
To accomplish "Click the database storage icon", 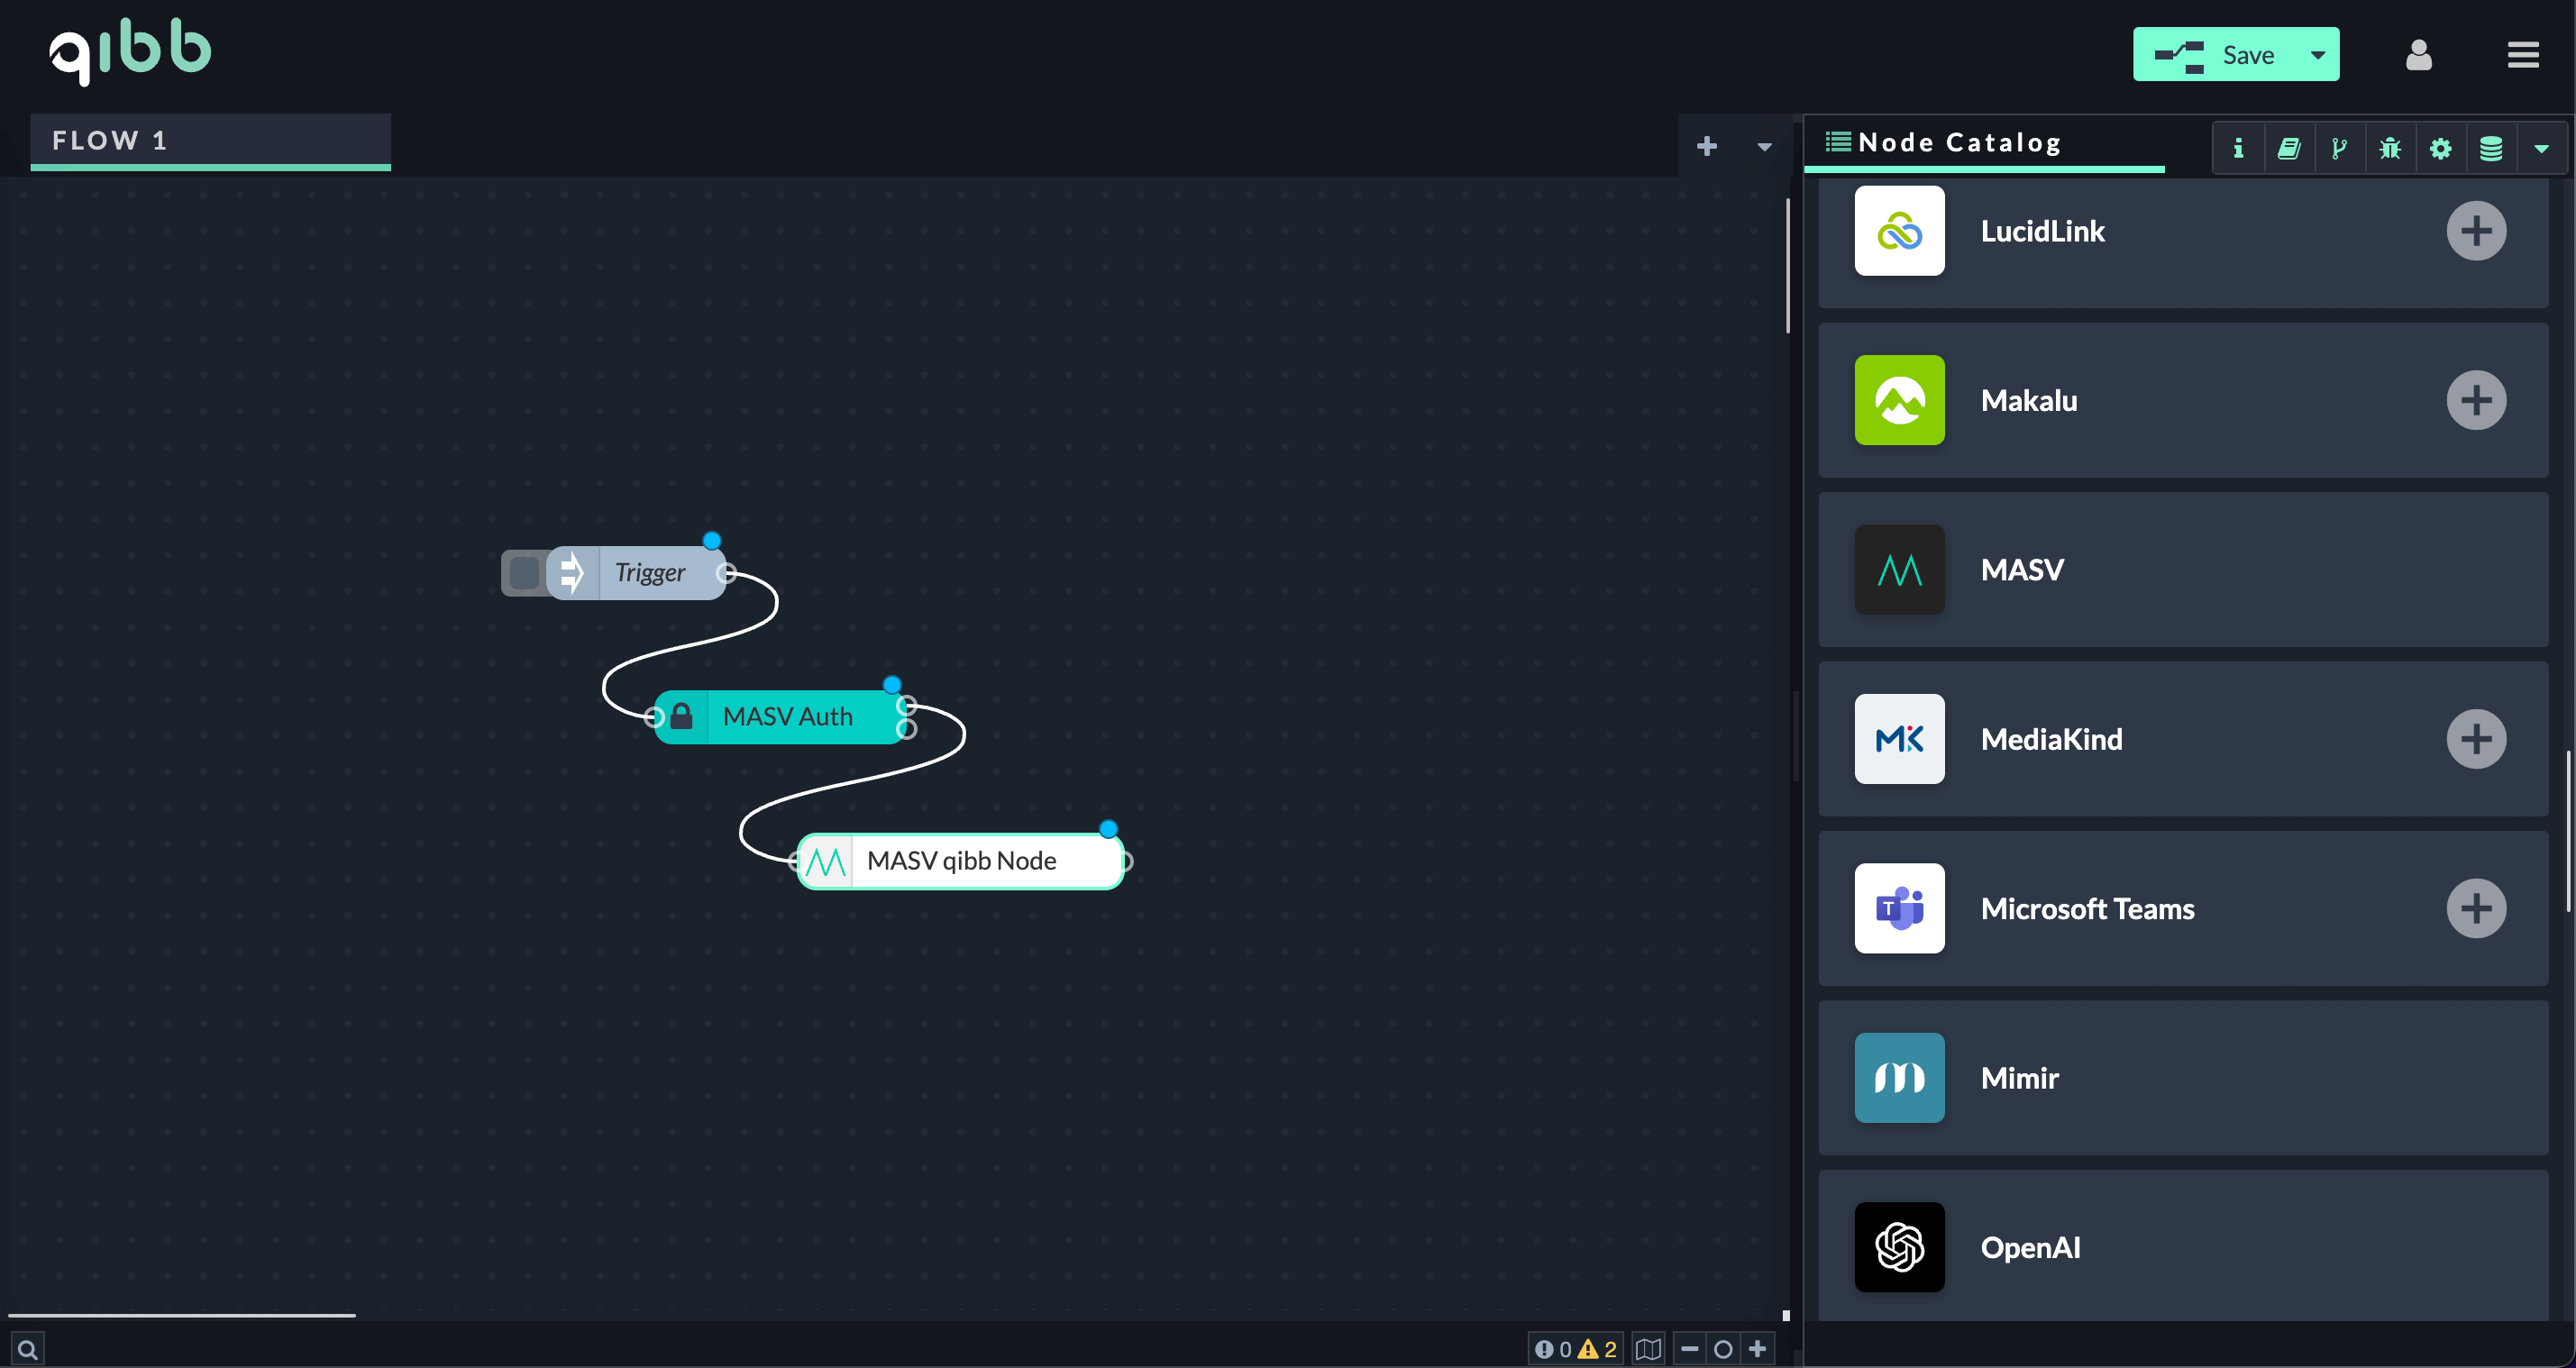I will (2491, 148).
